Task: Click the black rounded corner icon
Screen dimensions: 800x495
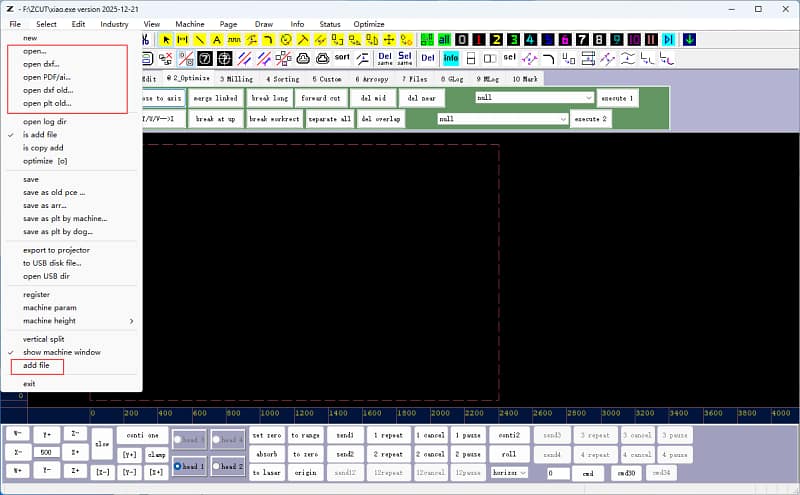Action: (549, 59)
